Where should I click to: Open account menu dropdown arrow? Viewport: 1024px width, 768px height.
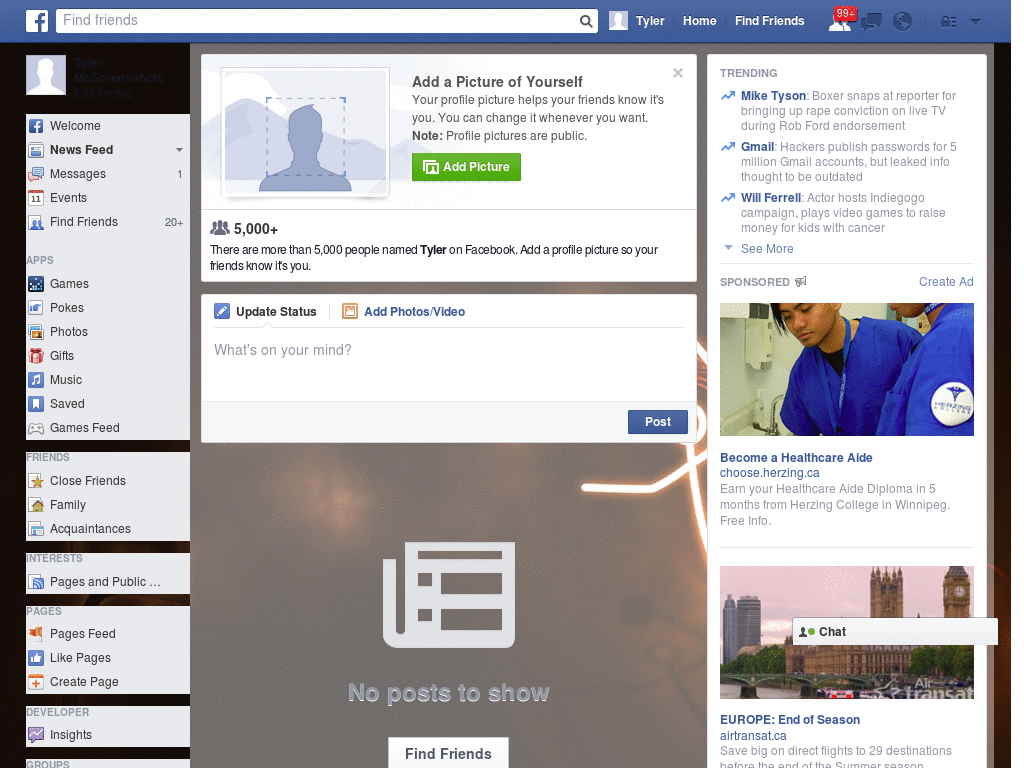[x=975, y=22]
